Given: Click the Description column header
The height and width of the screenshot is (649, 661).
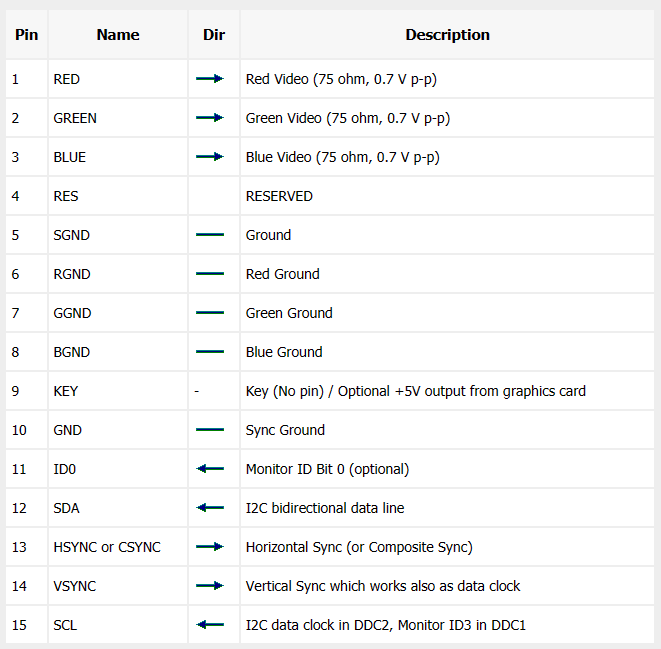Looking at the screenshot, I should point(447,35).
